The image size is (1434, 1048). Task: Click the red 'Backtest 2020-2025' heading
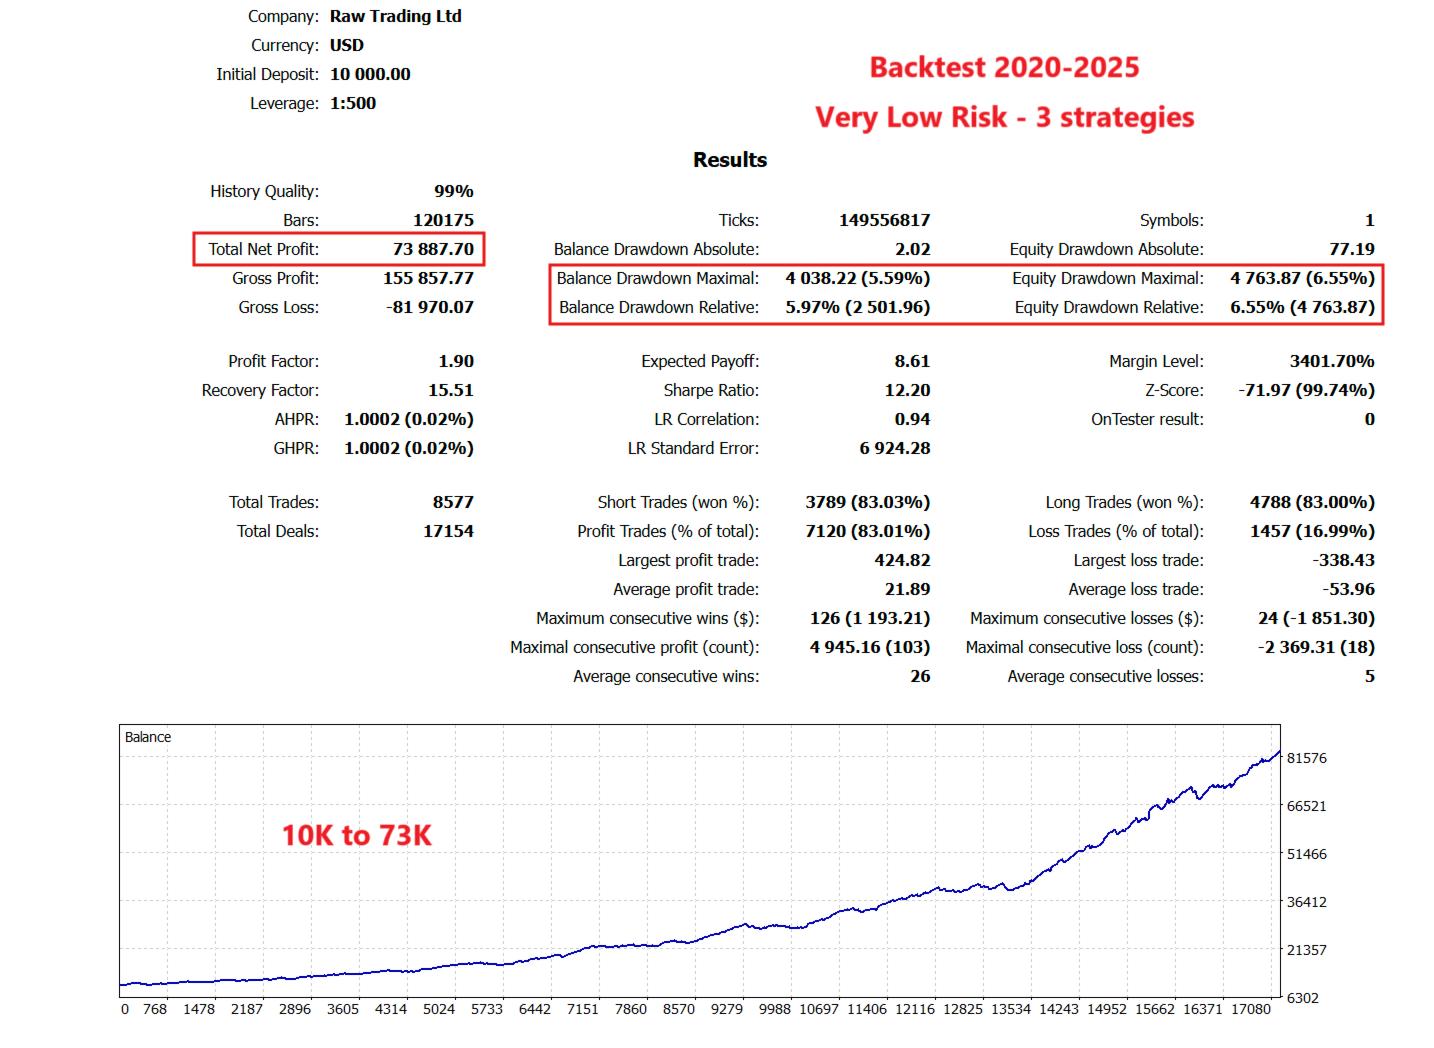tap(1004, 68)
